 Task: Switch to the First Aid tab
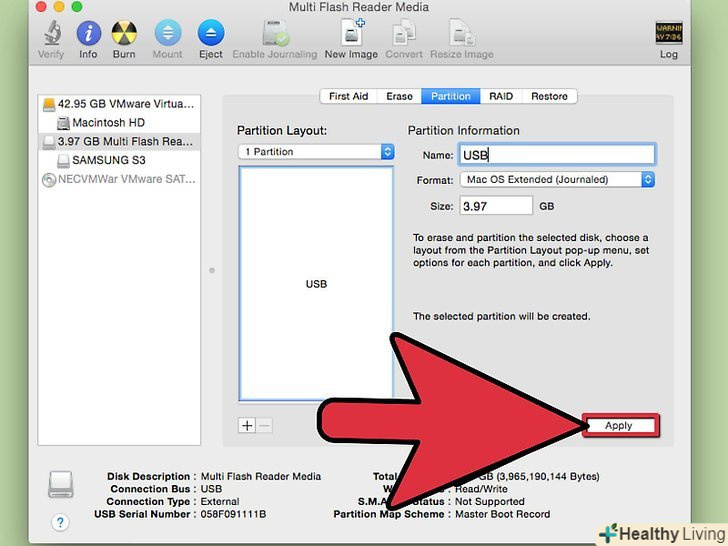[348, 96]
